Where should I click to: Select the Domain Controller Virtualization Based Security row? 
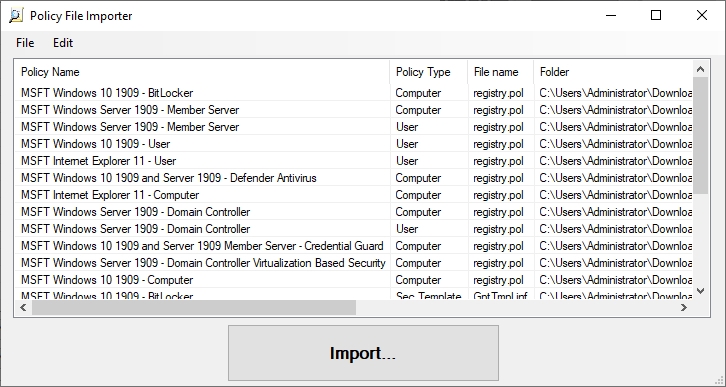point(354,263)
